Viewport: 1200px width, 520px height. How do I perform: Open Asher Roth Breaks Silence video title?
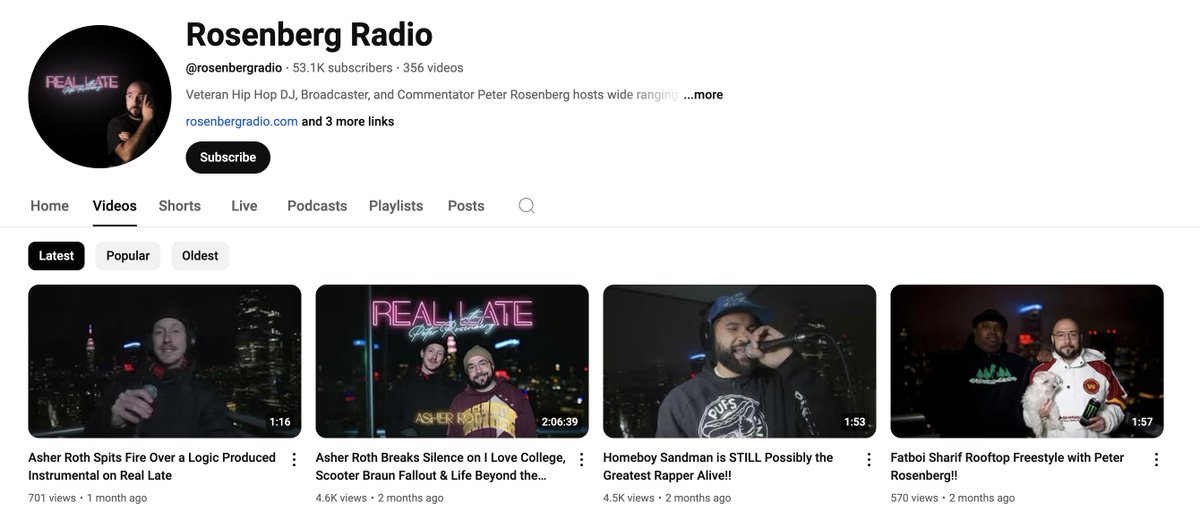pos(441,466)
